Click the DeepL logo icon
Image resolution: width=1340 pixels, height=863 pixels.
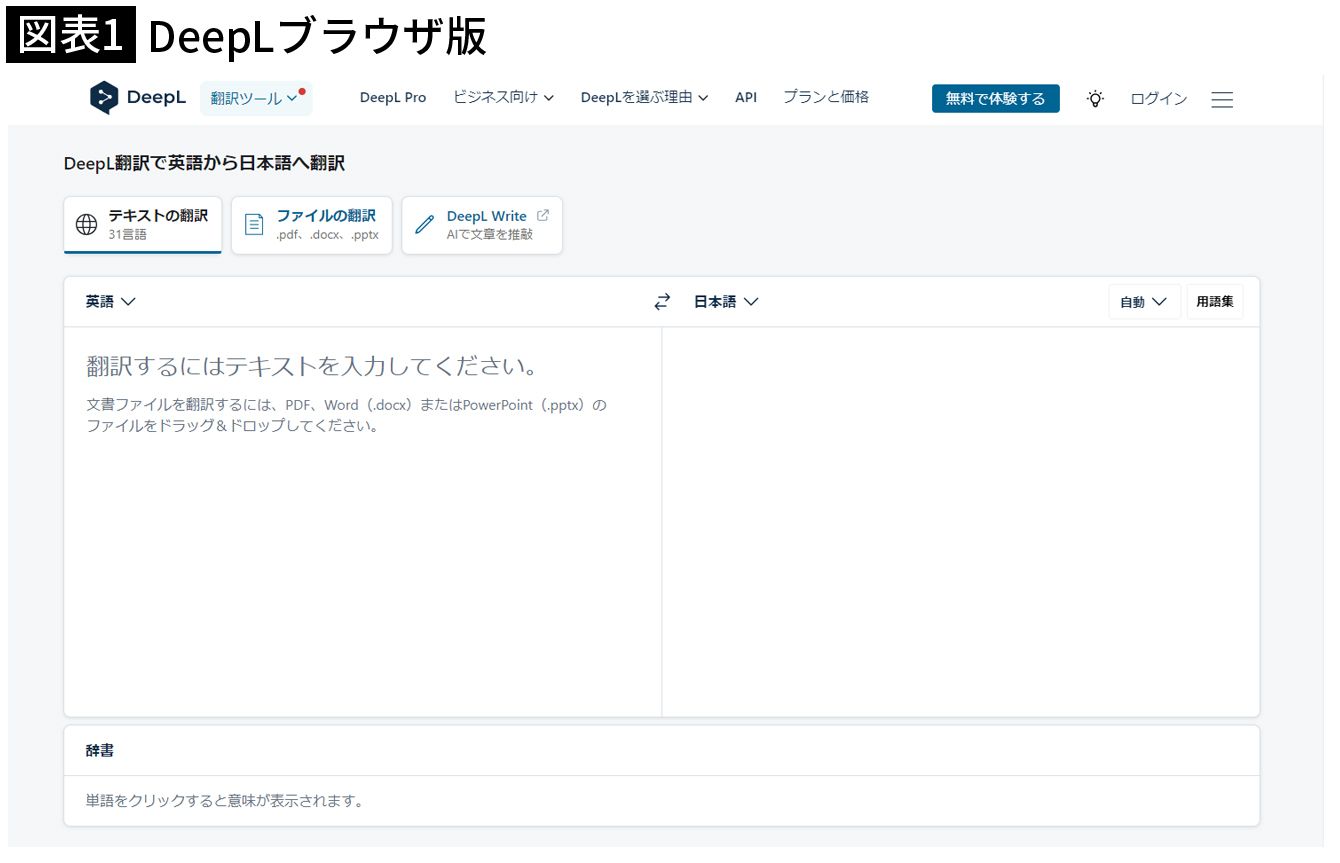104,98
